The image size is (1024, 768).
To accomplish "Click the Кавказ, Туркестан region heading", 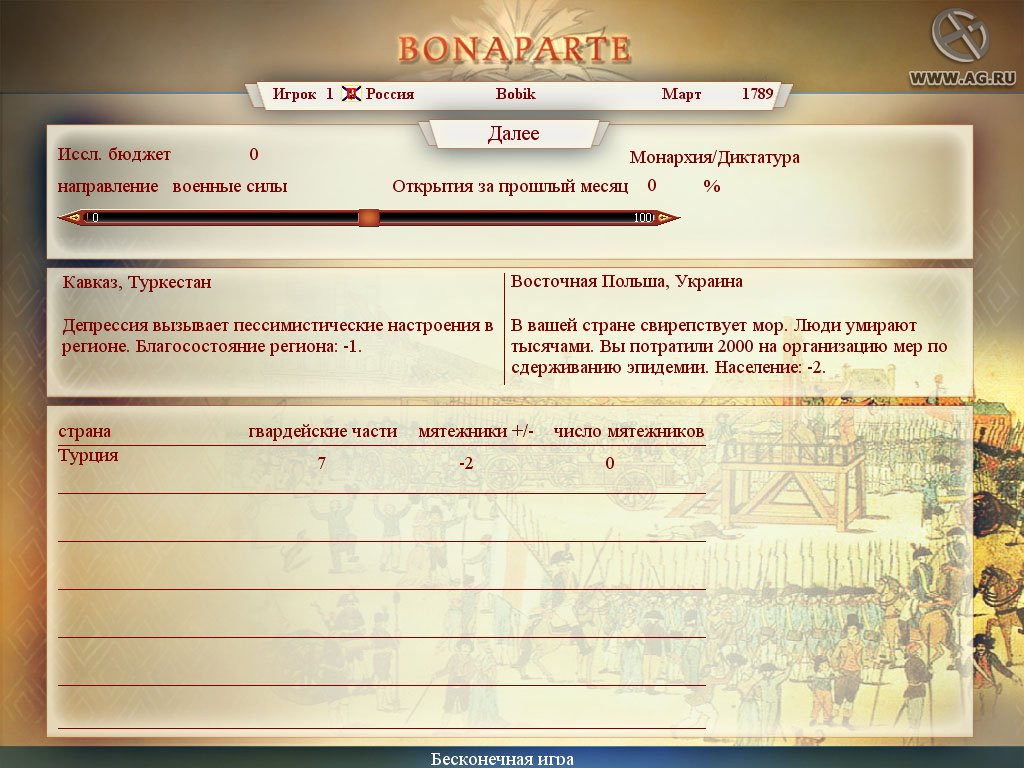I will pyautogui.click(x=137, y=282).
